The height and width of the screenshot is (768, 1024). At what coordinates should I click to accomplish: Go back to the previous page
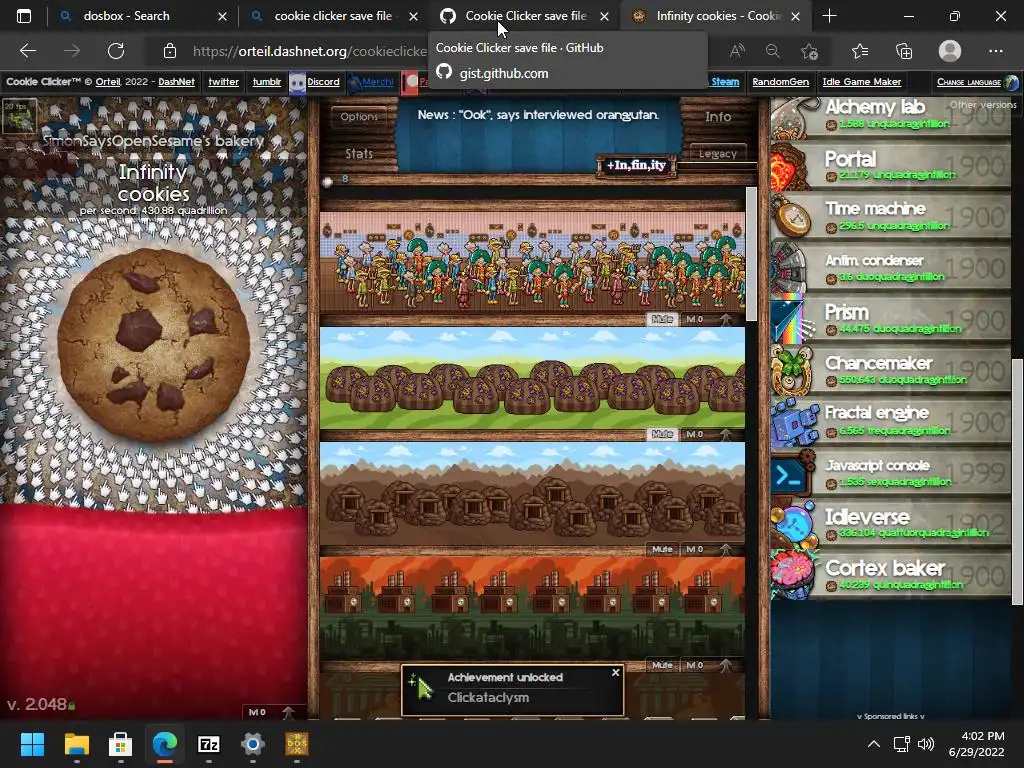pos(28,51)
